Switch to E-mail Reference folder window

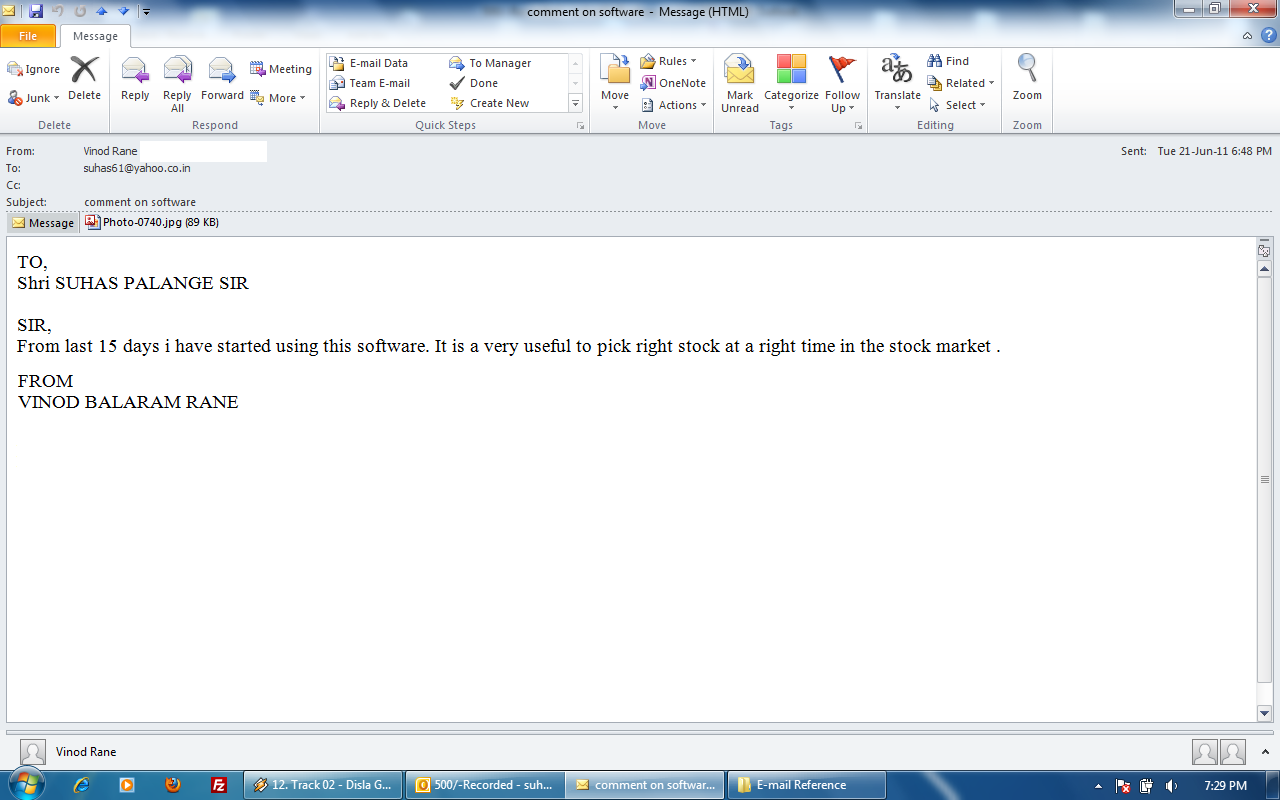pos(806,785)
